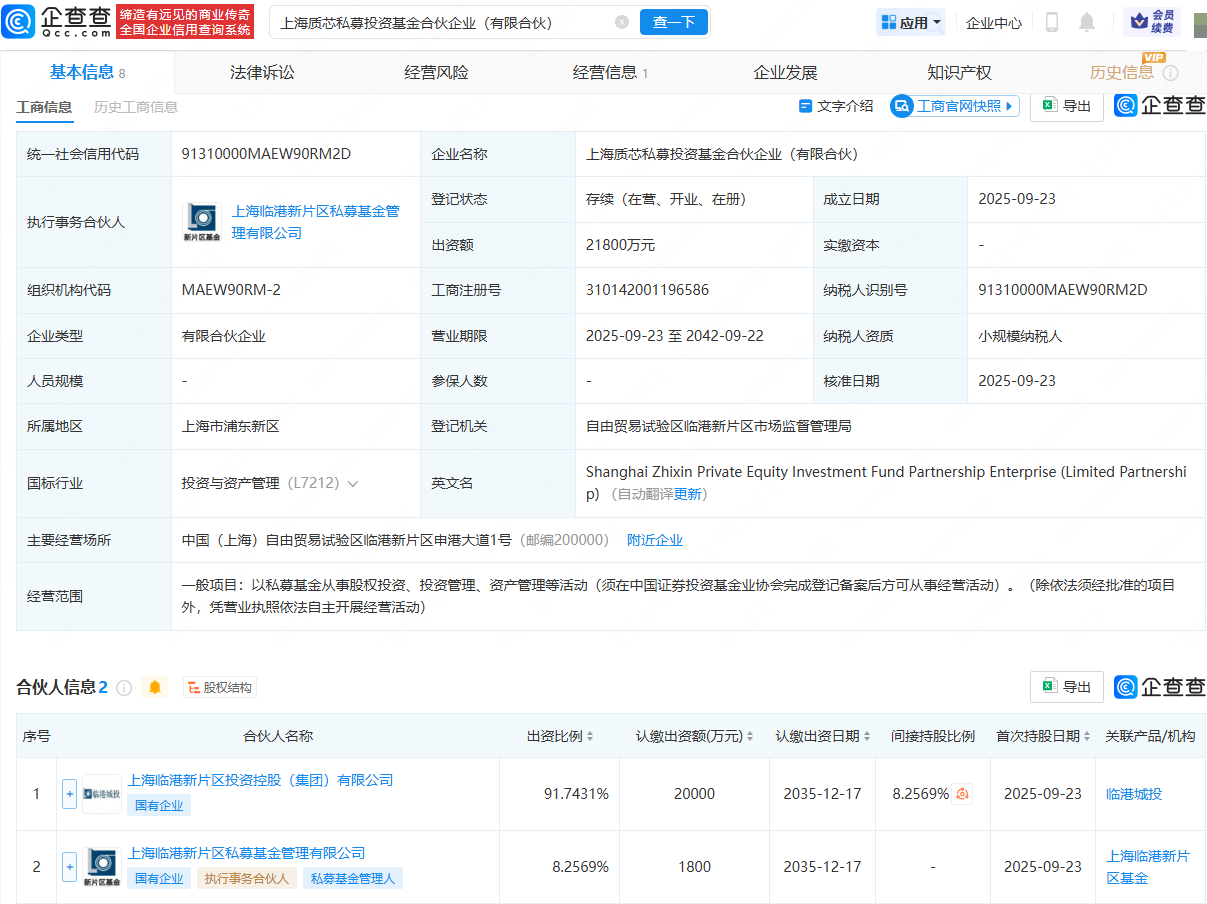The width and height of the screenshot is (1207, 904).
Task: Sort by 认缴出资日期 column
Action: 823,736
